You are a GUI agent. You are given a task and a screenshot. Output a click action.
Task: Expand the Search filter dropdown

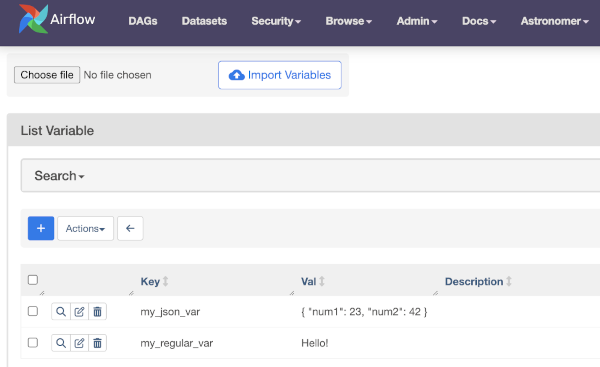59,176
